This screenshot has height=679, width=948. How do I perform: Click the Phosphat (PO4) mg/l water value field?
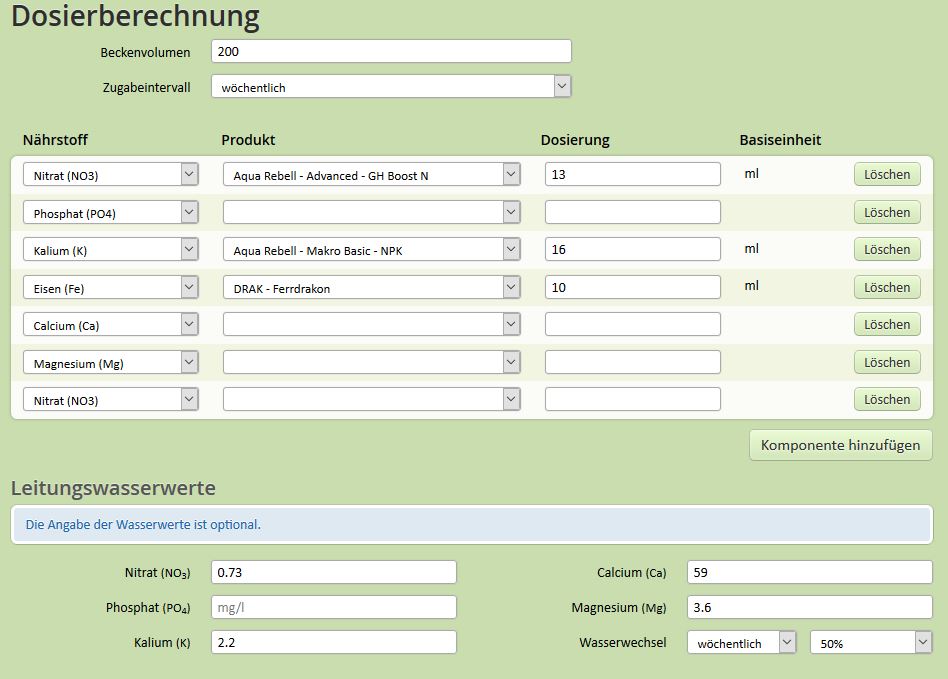tap(333, 607)
